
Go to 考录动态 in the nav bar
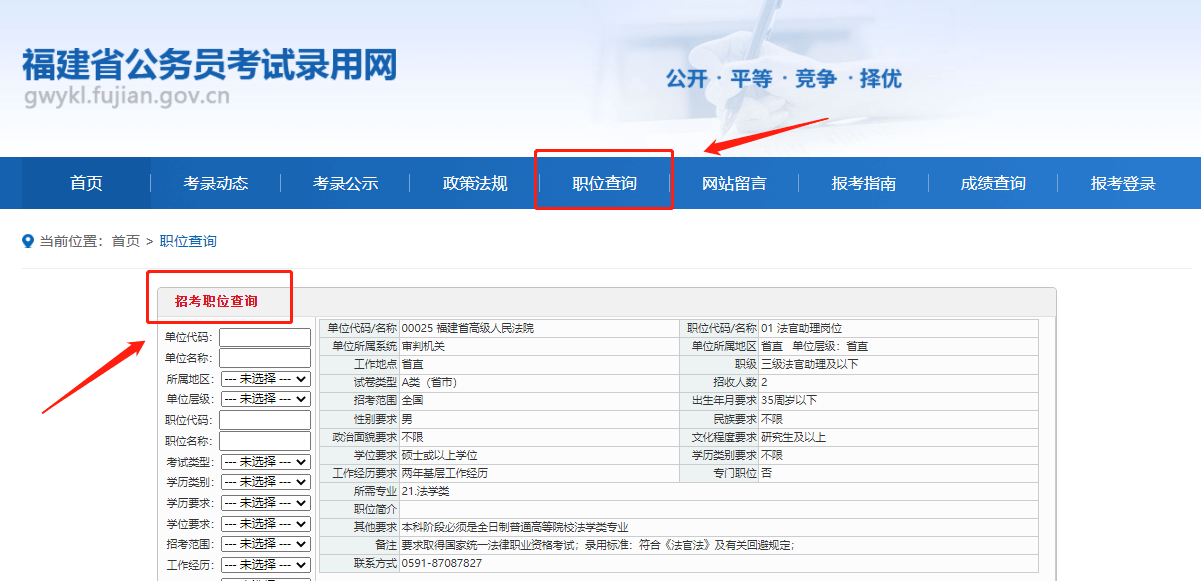(x=216, y=184)
